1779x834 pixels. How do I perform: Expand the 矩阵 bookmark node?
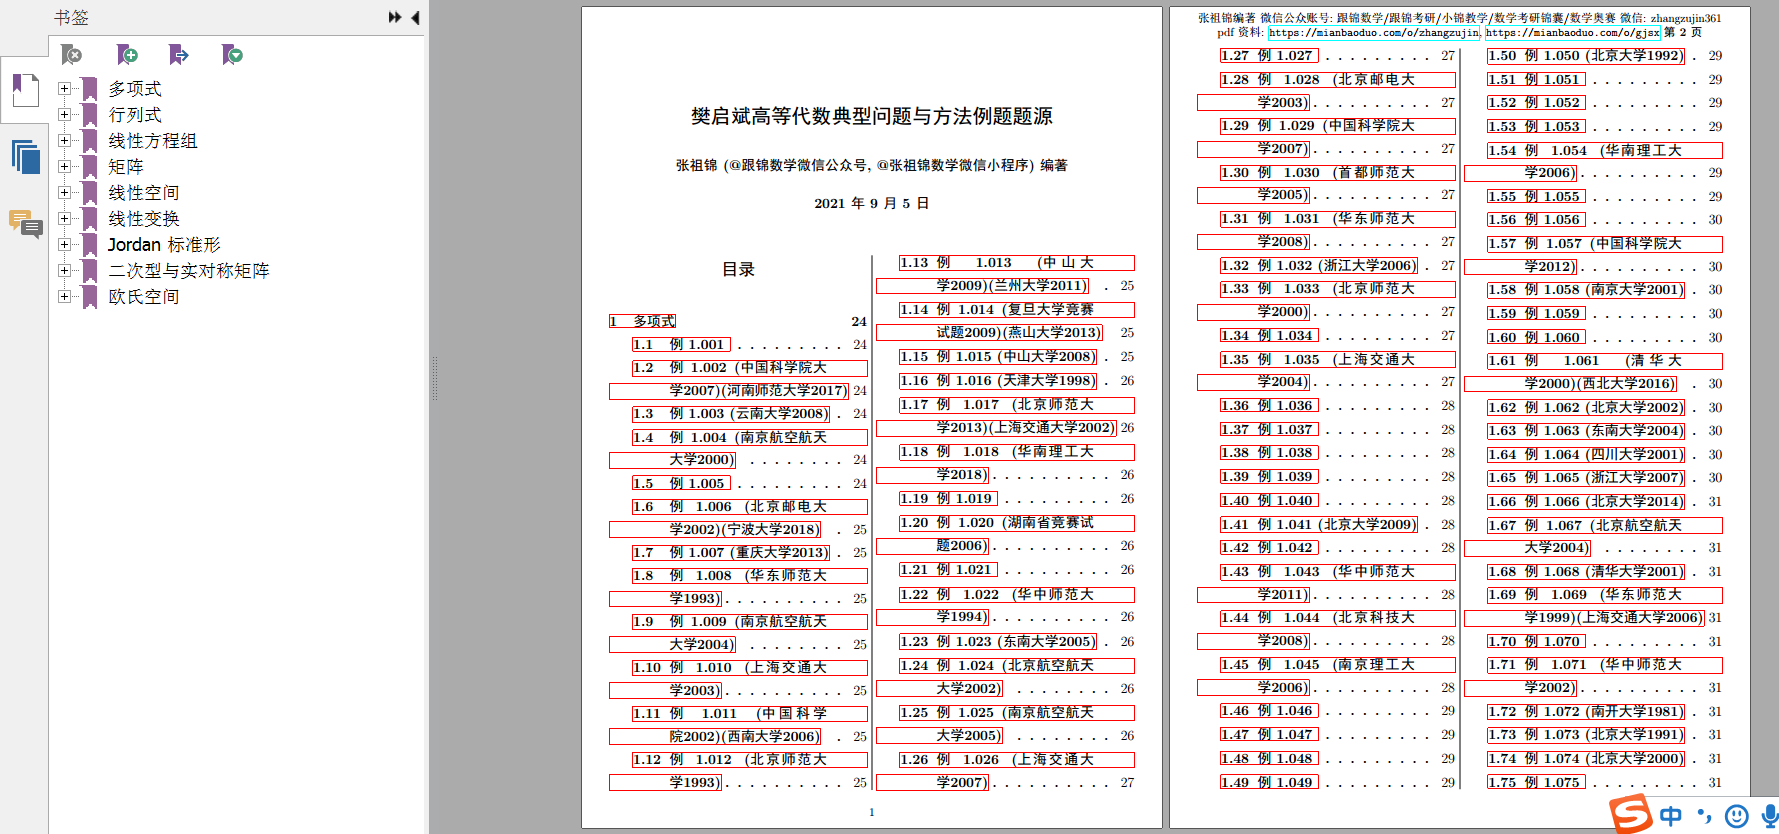(64, 166)
